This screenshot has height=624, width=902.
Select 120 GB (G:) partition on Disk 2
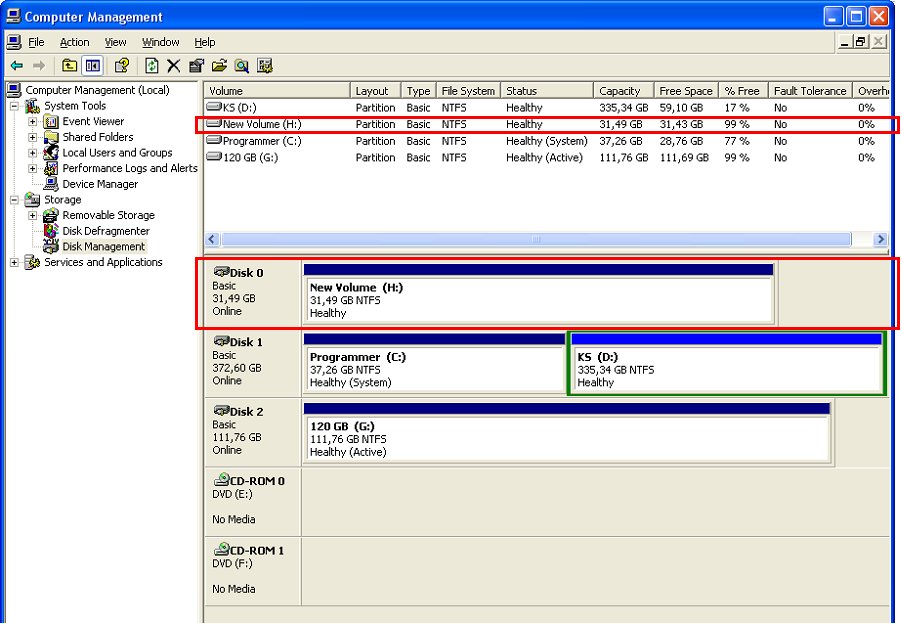[x=567, y=433]
